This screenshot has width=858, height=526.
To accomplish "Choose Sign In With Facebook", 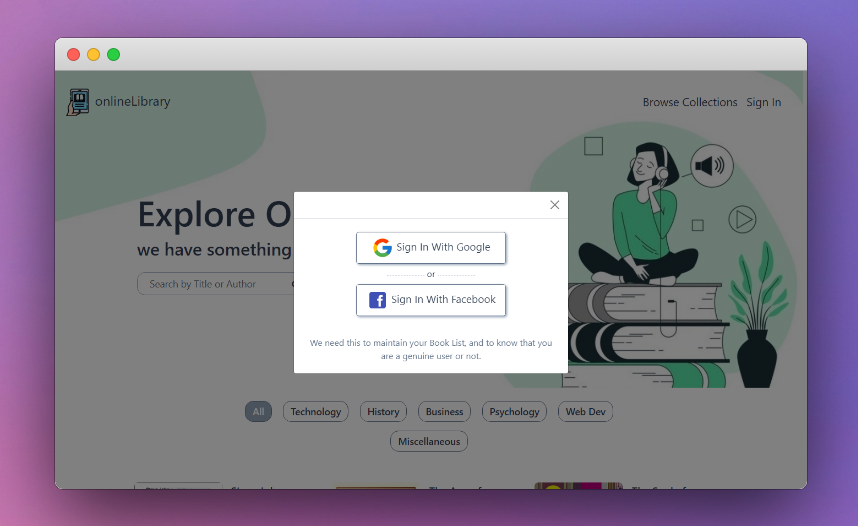I will point(431,300).
